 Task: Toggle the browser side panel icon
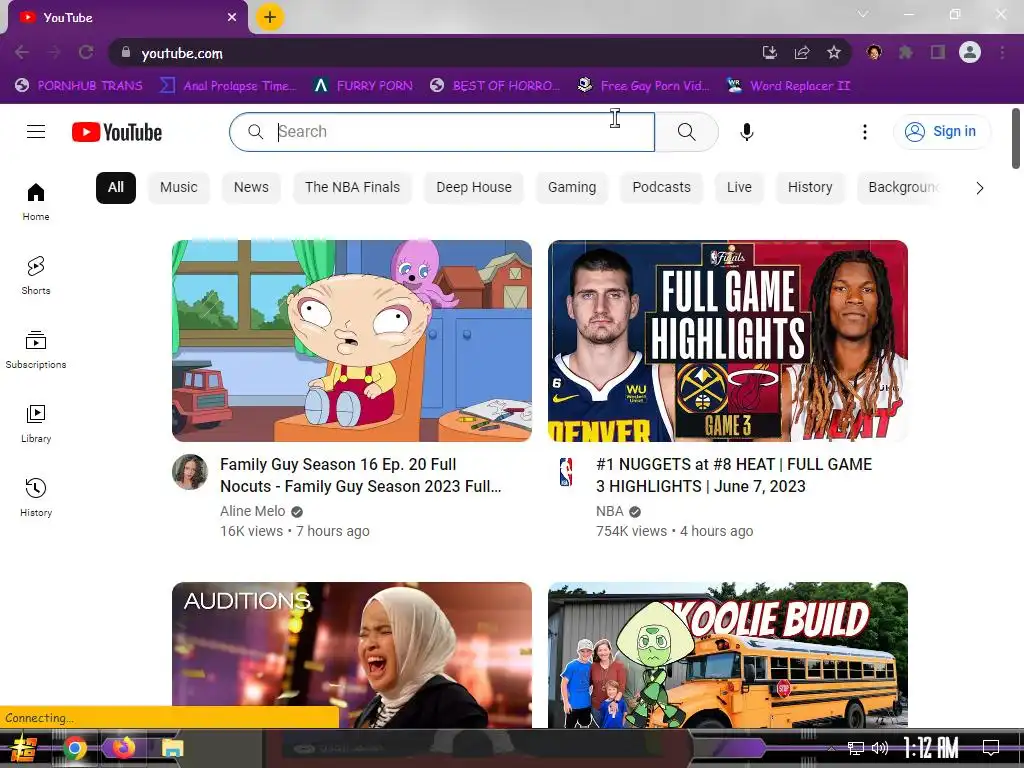tap(938, 52)
